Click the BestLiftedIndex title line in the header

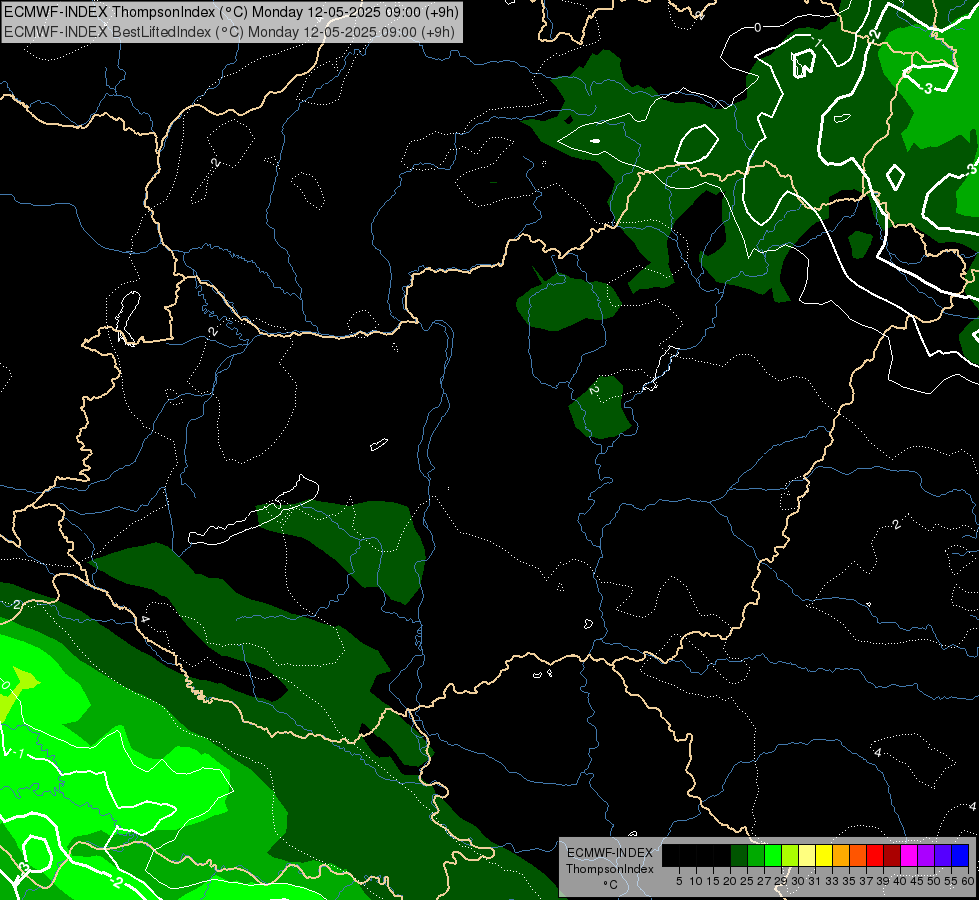(x=230, y=32)
